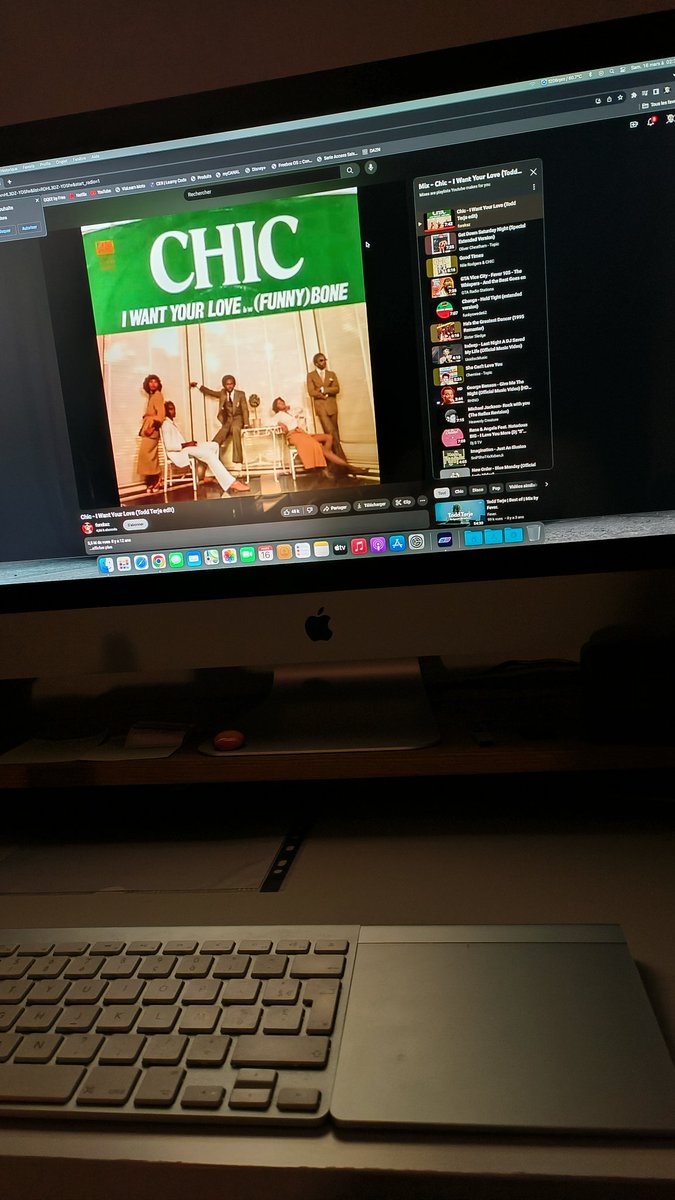This screenshot has width=675, height=1200.
Task: Open FaceTime in the Dock
Action: 247,556
